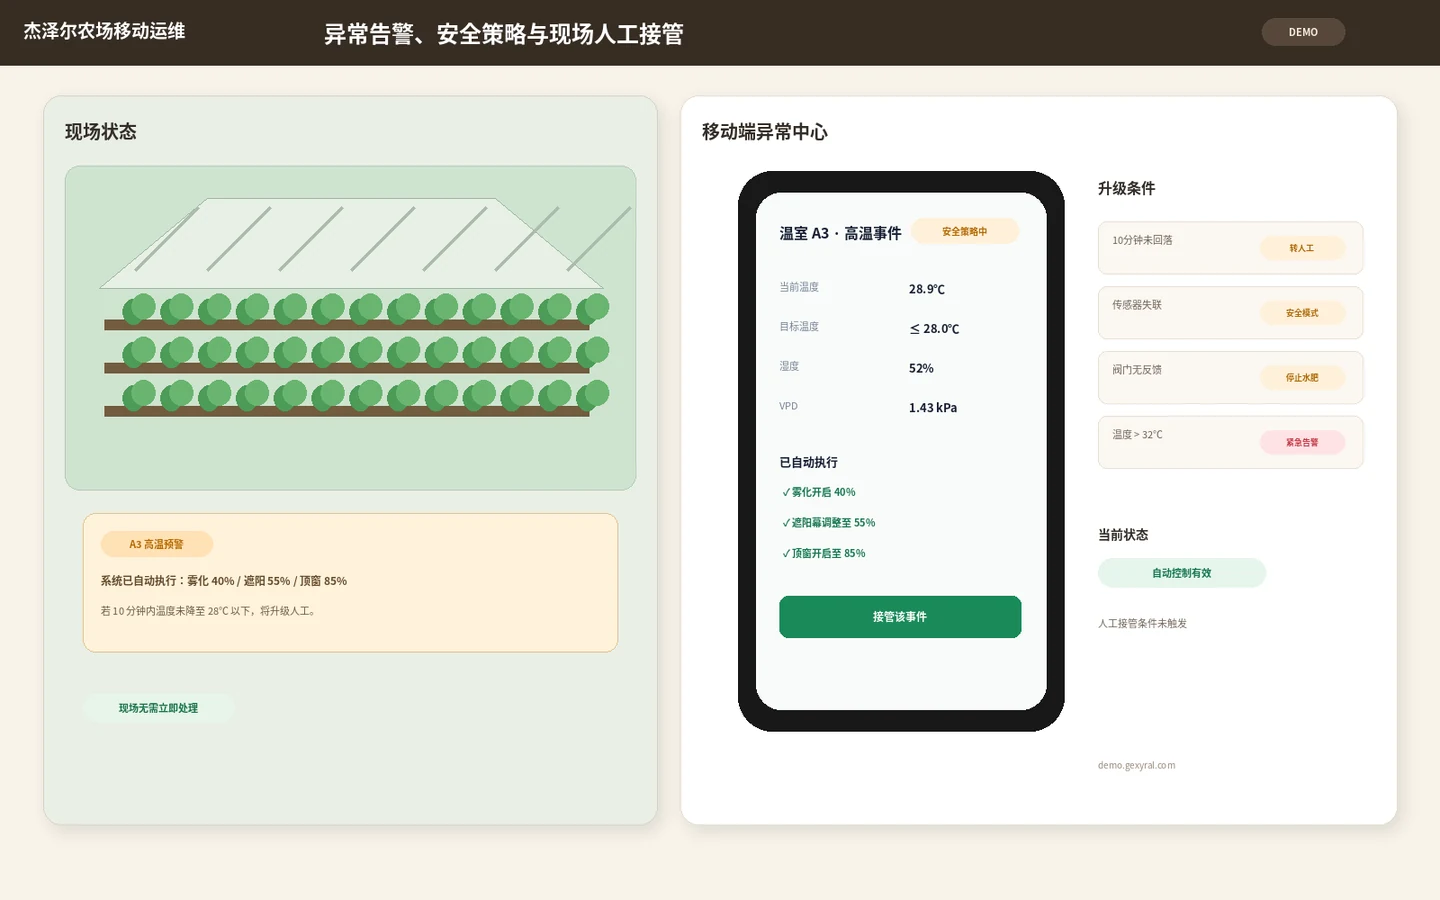The width and height of the screenshot is (1440, 900).
Task: Select the 转人工 tag for 10分钟未回落
Action: click(1301, 248)
